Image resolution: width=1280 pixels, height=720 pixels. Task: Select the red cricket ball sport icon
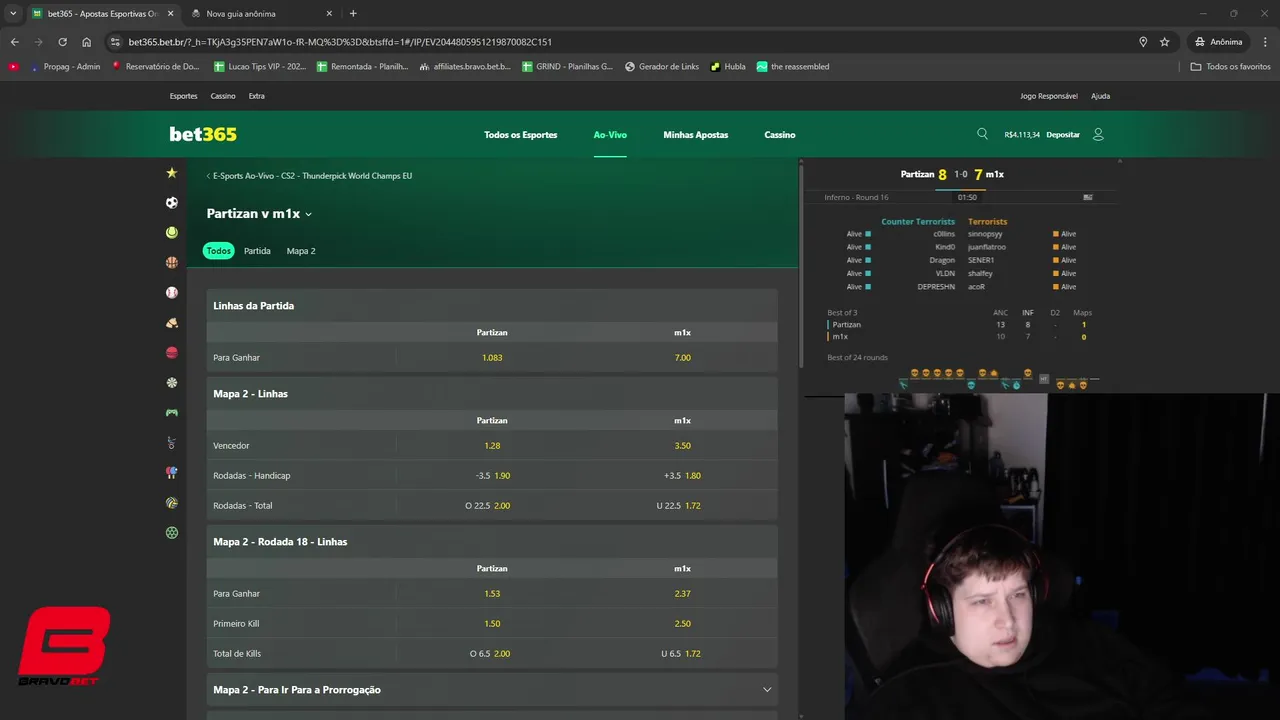coord(172,353)
